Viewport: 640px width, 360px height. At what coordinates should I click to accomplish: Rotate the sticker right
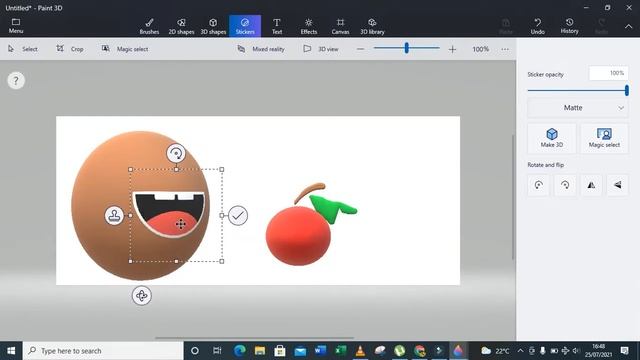(x=565, y=185)
